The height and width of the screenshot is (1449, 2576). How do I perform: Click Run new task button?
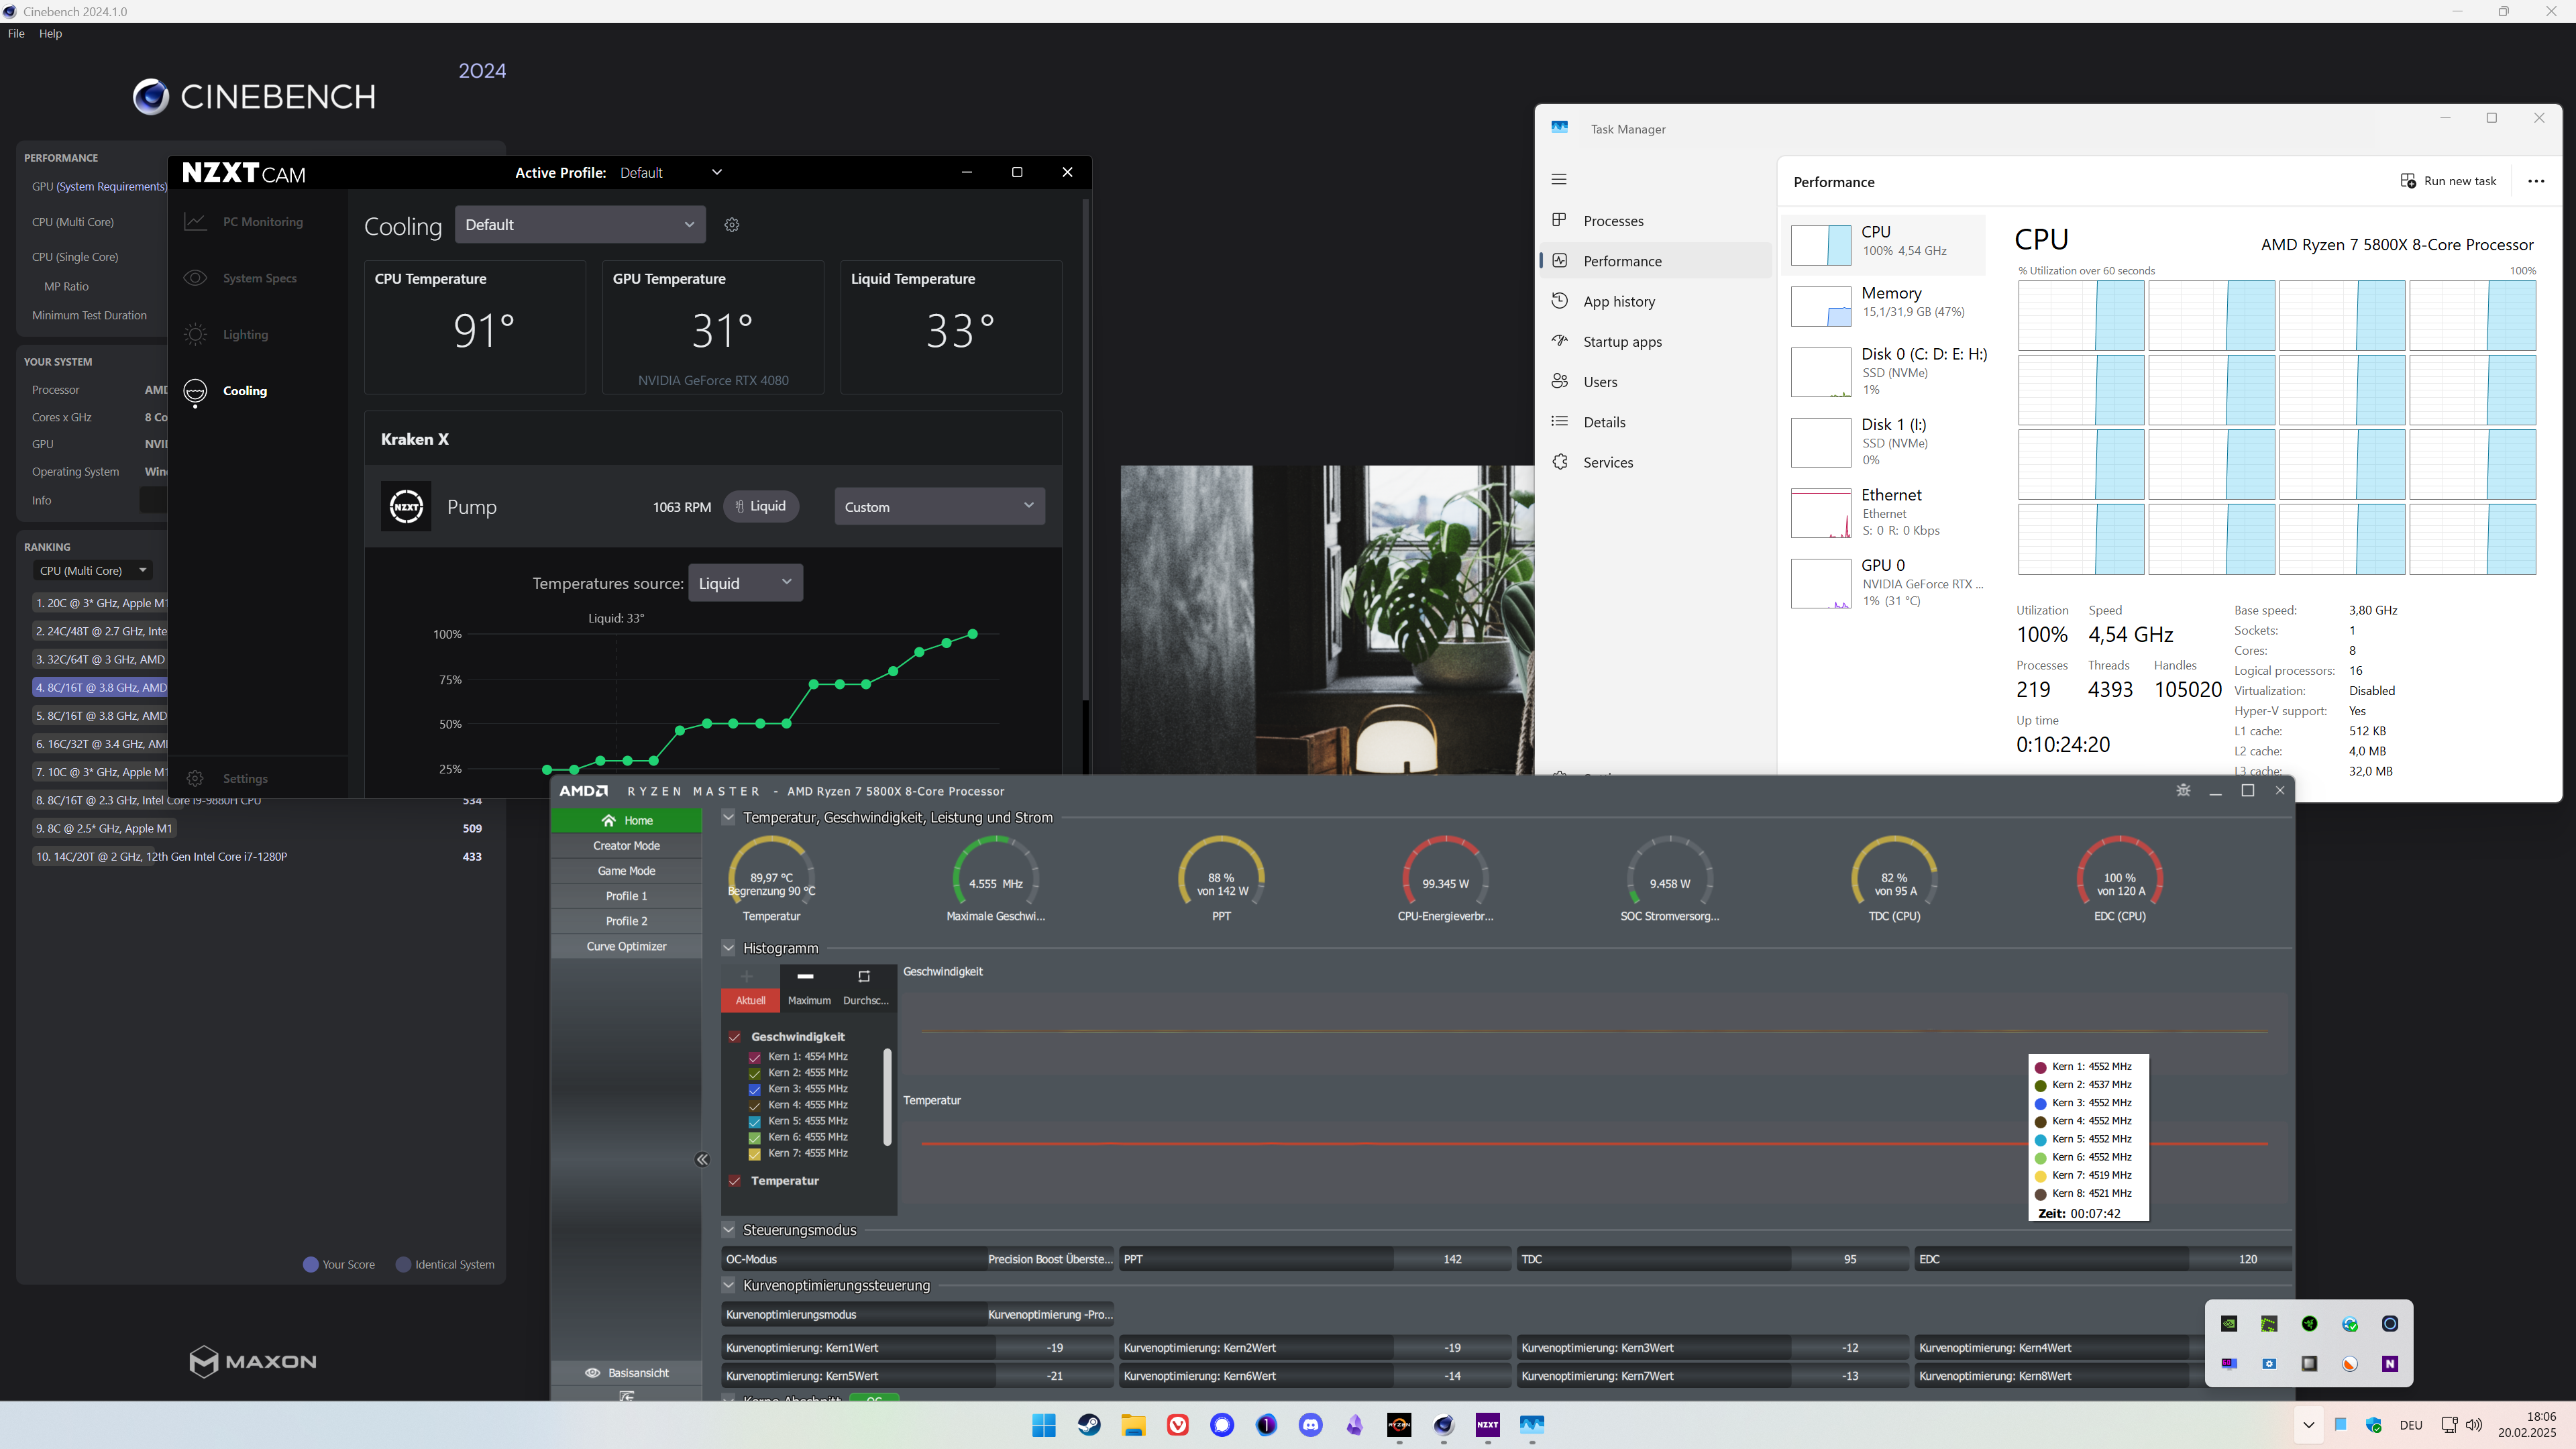[x=2449, y=181]
